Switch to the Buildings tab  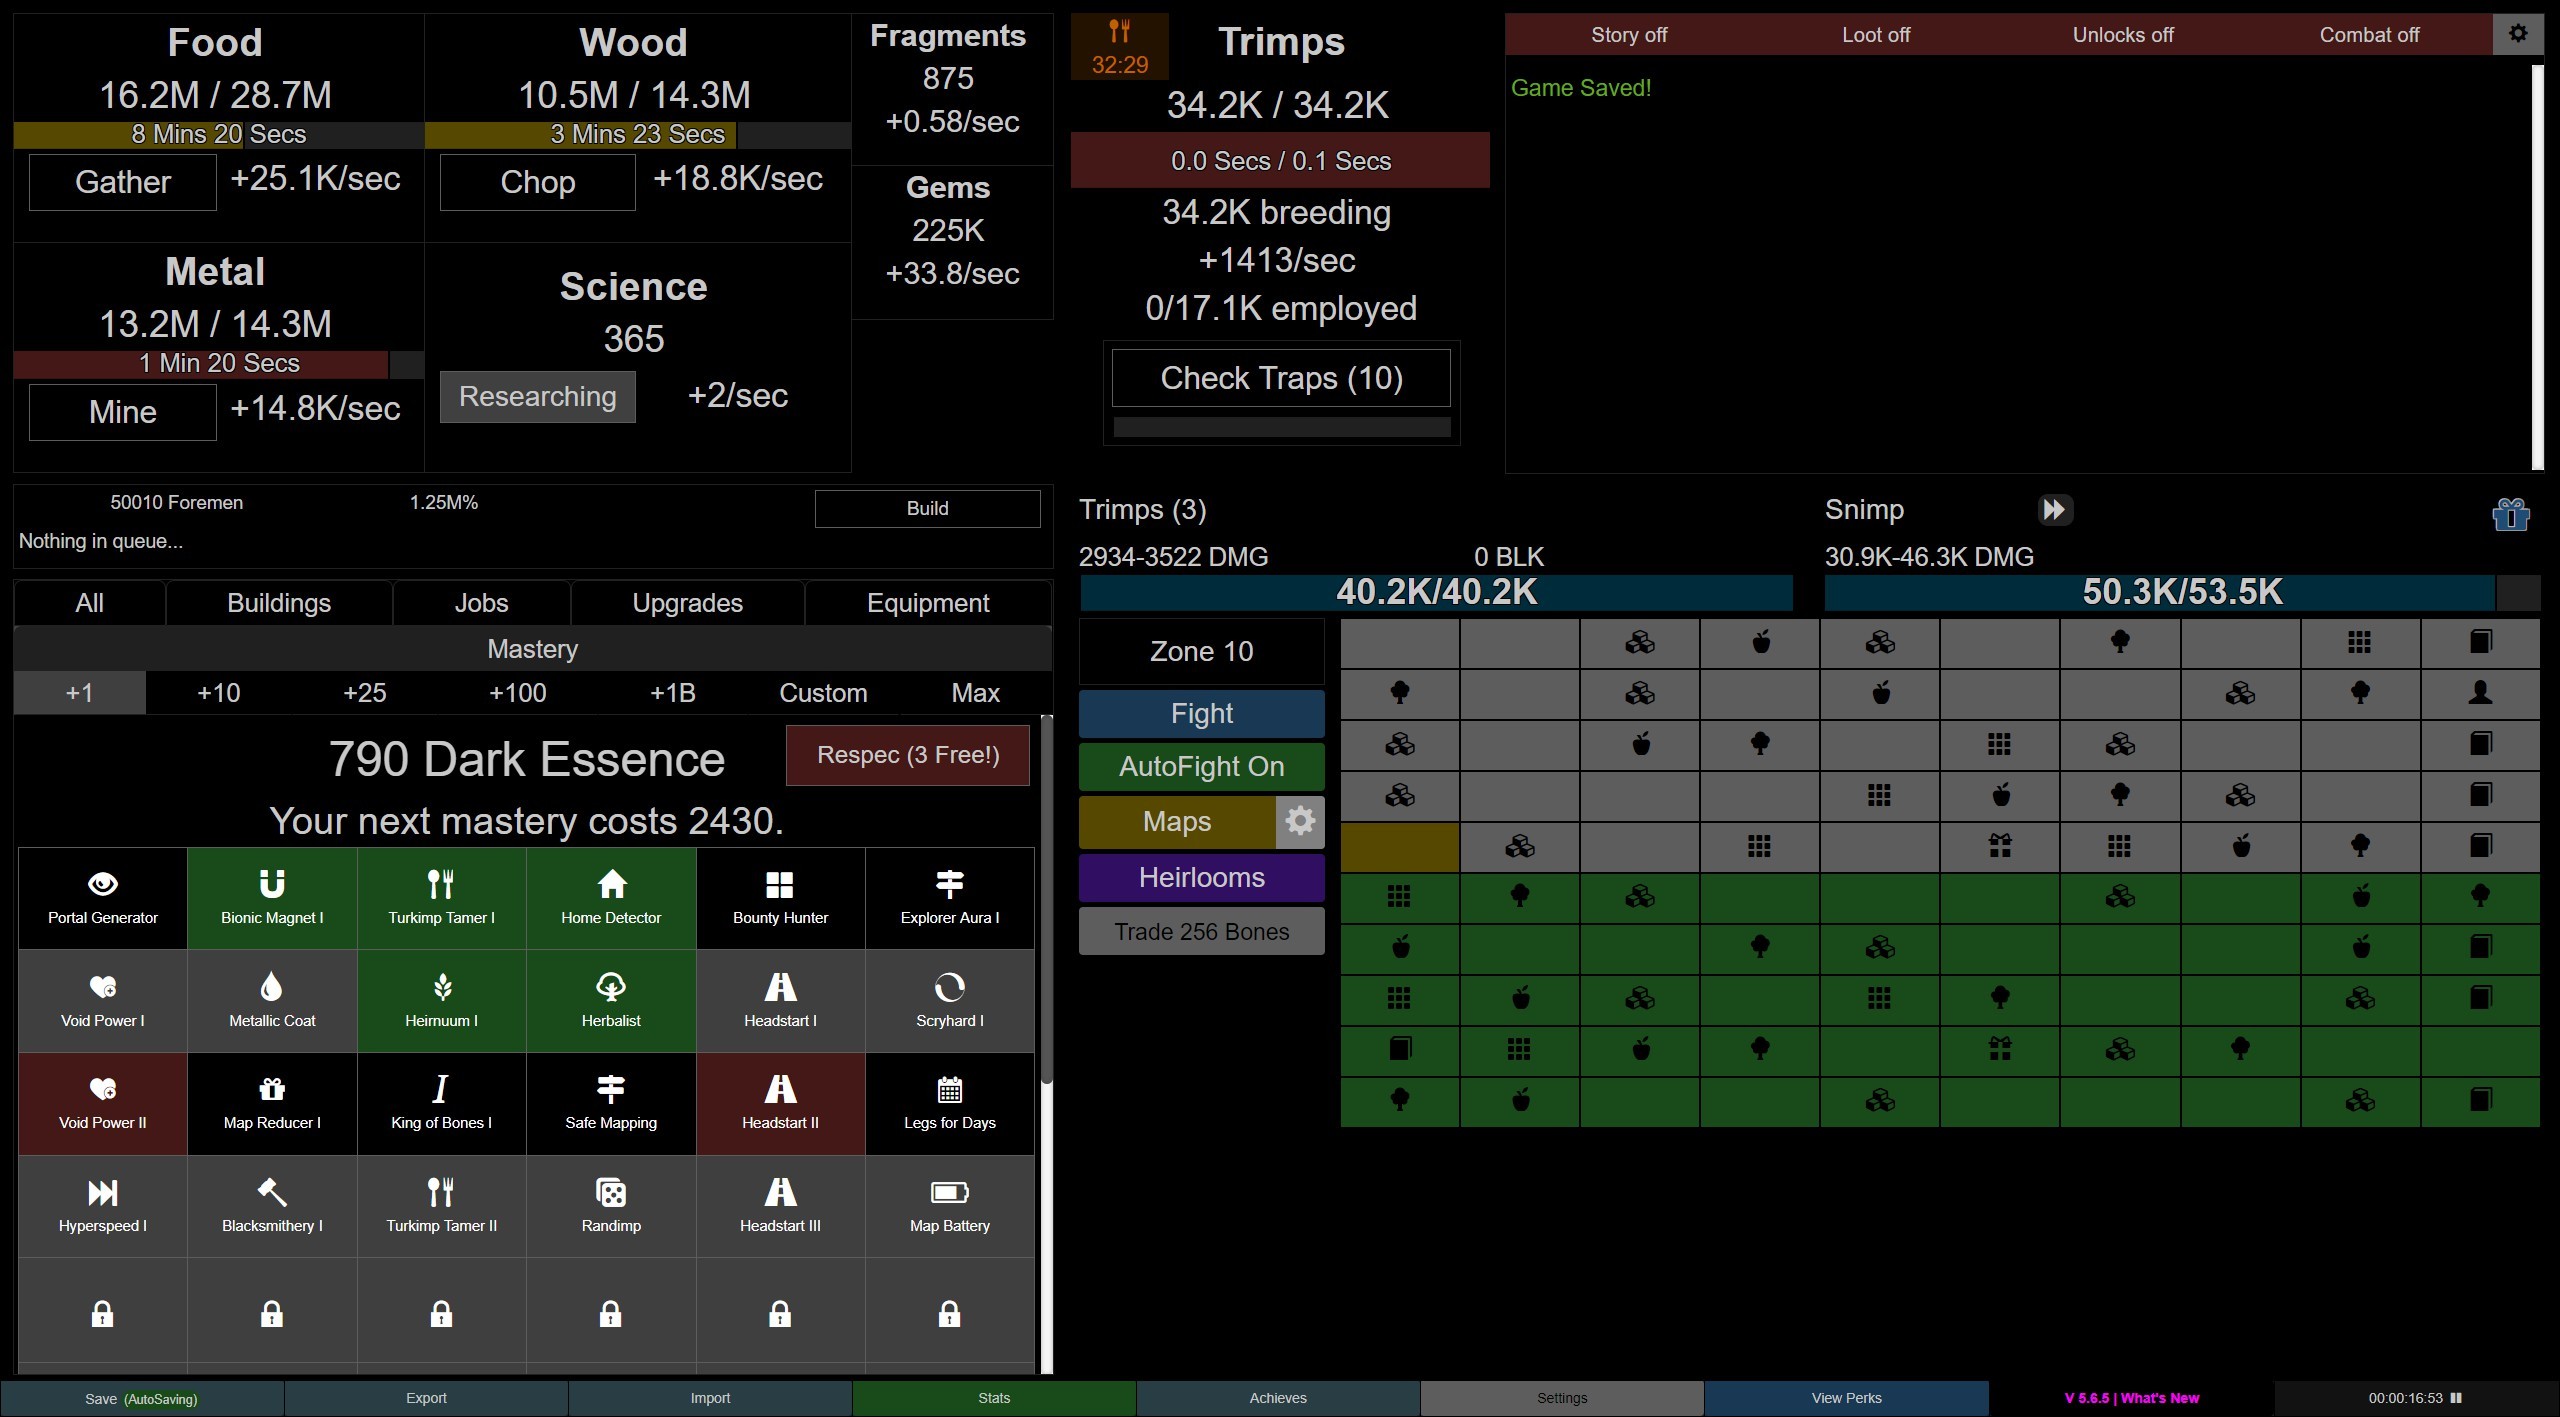point(278,601)
